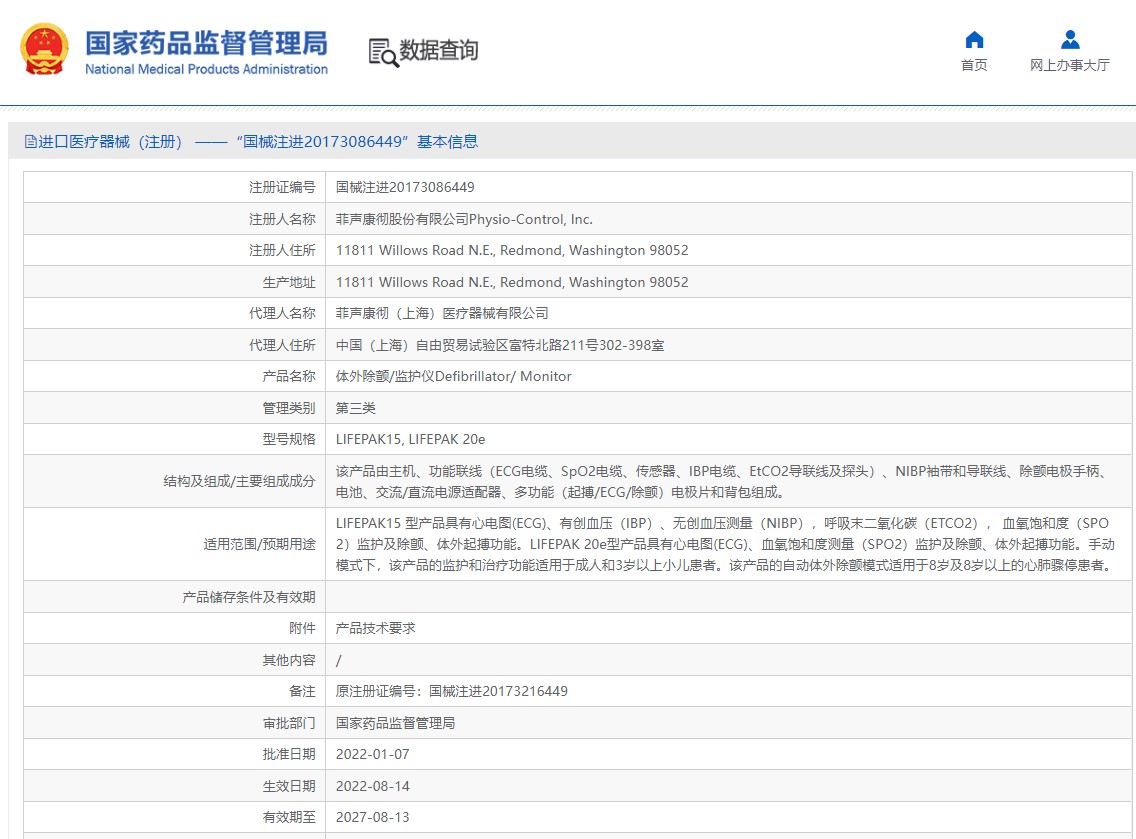Select expiry date 2027-08-13
Image resolution: width=1136 pixels, height=839 pixels.
372,817
